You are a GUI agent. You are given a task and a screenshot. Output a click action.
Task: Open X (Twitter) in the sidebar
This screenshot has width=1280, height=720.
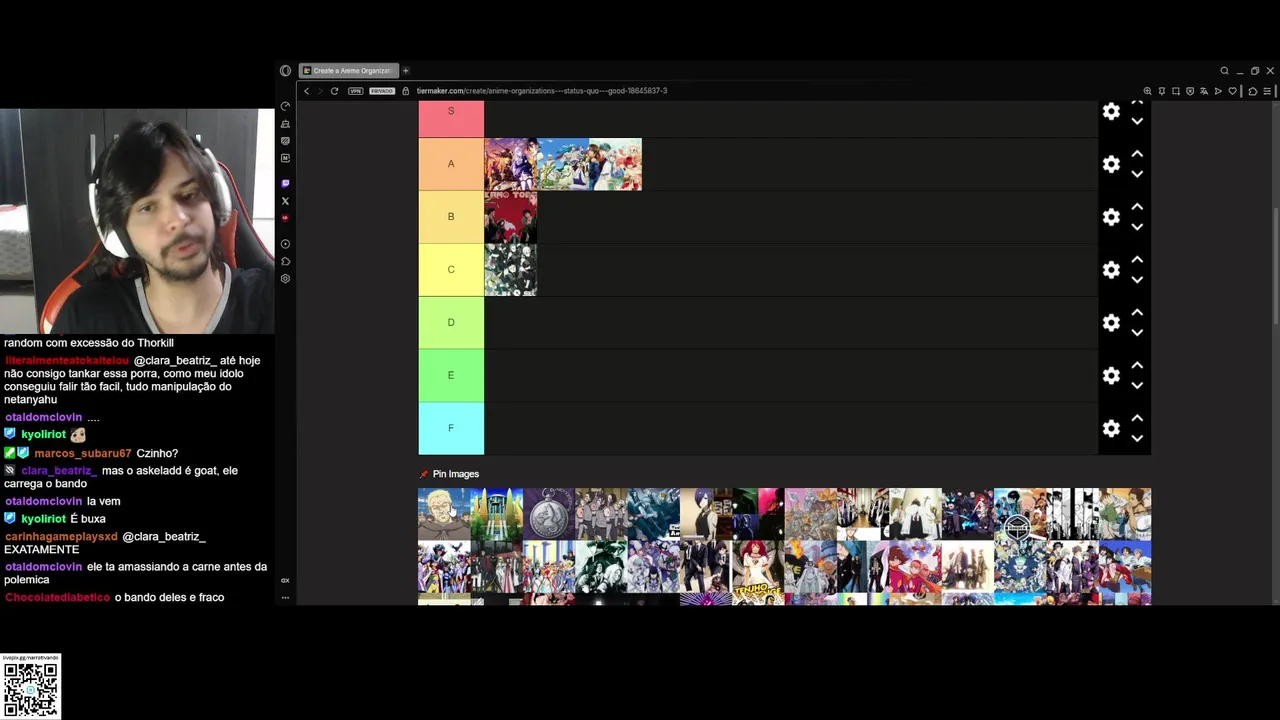tap(285, 201)
